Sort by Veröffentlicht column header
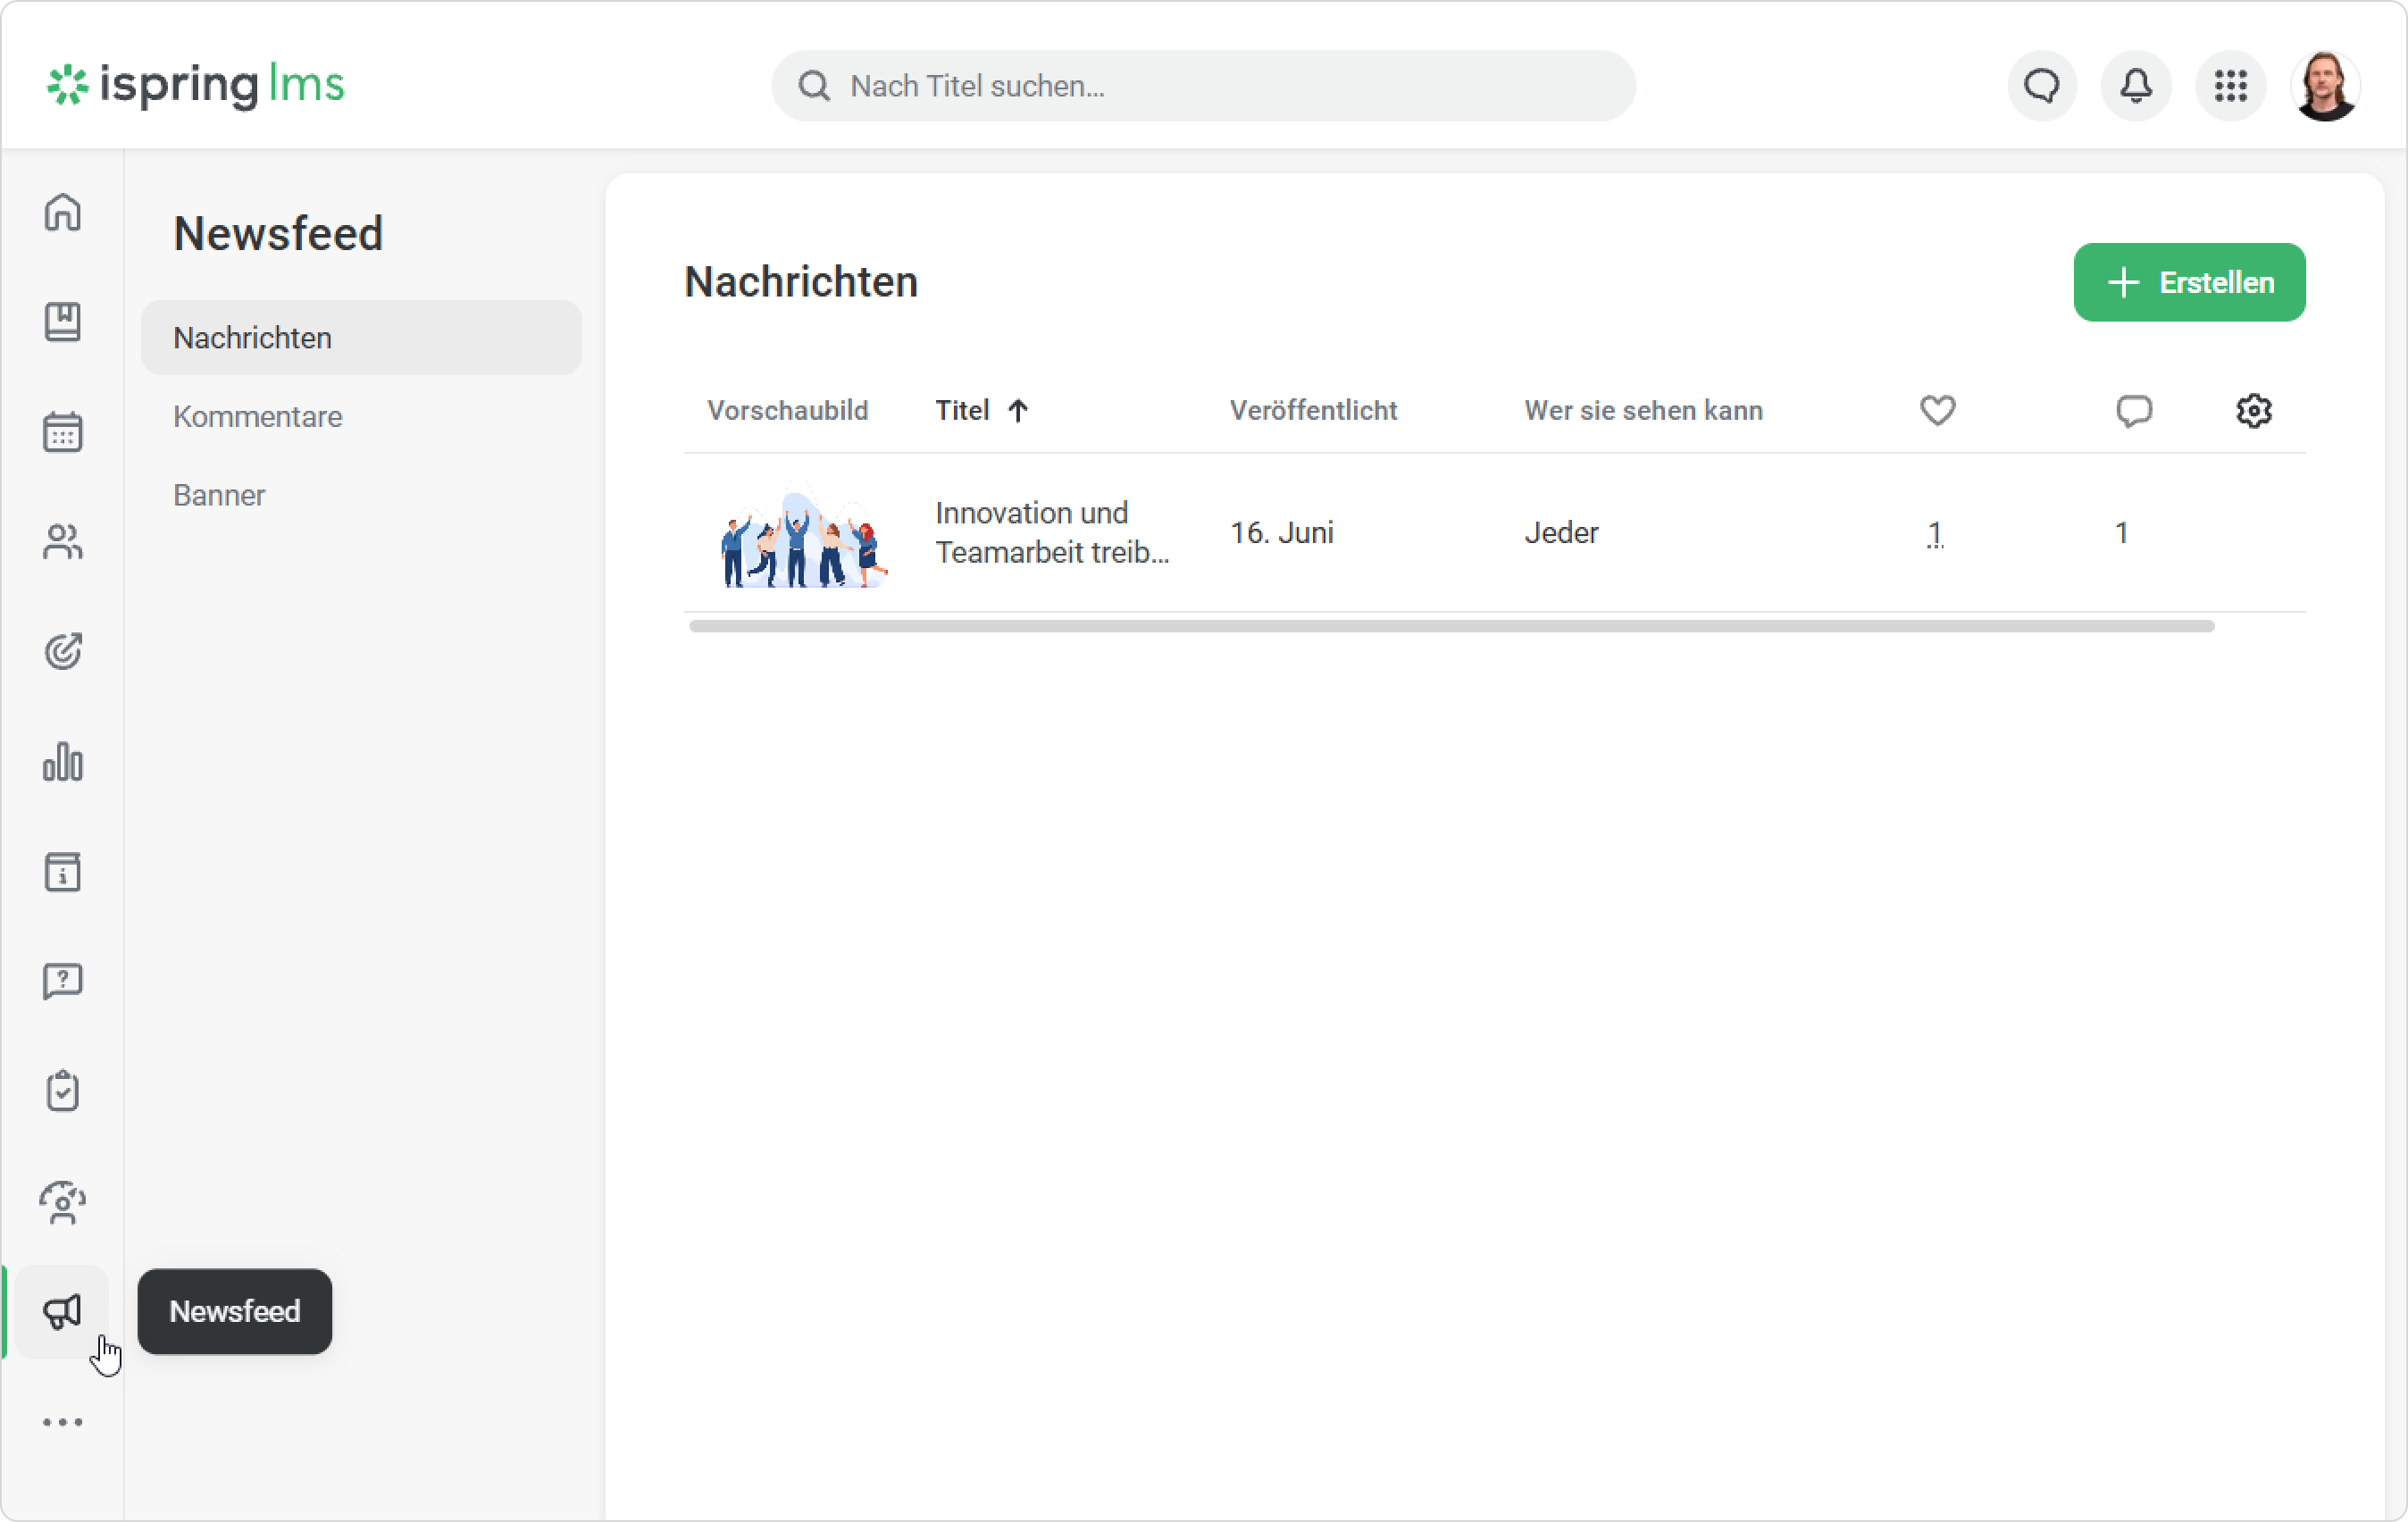The width and height of the screenshot is (2408, 1522). [1313, 410]
